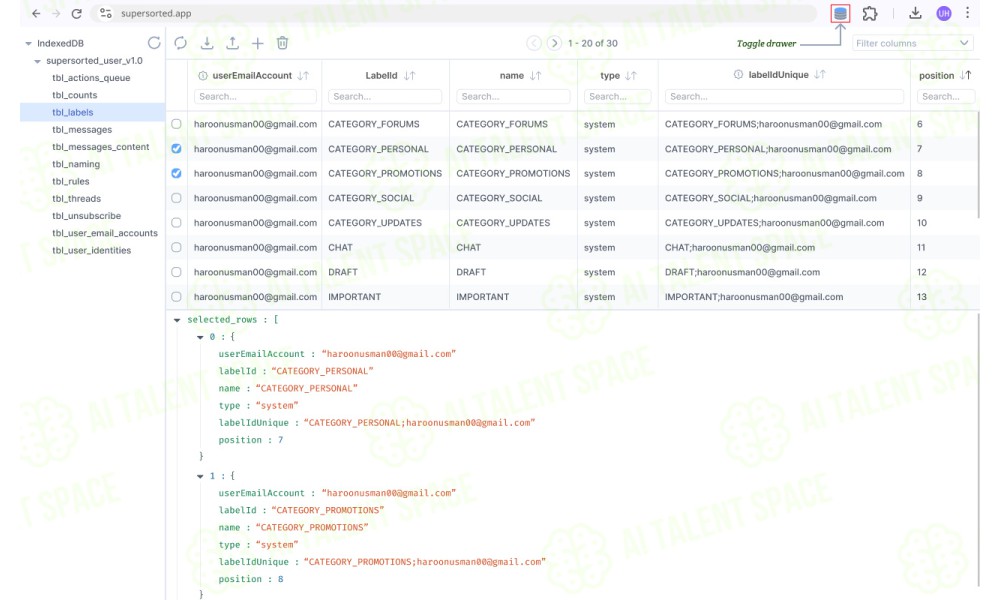The height and width of the screenshot is (600, 1000).
Task: Sort by LabelId column
Action: click(x=409, y=75)
